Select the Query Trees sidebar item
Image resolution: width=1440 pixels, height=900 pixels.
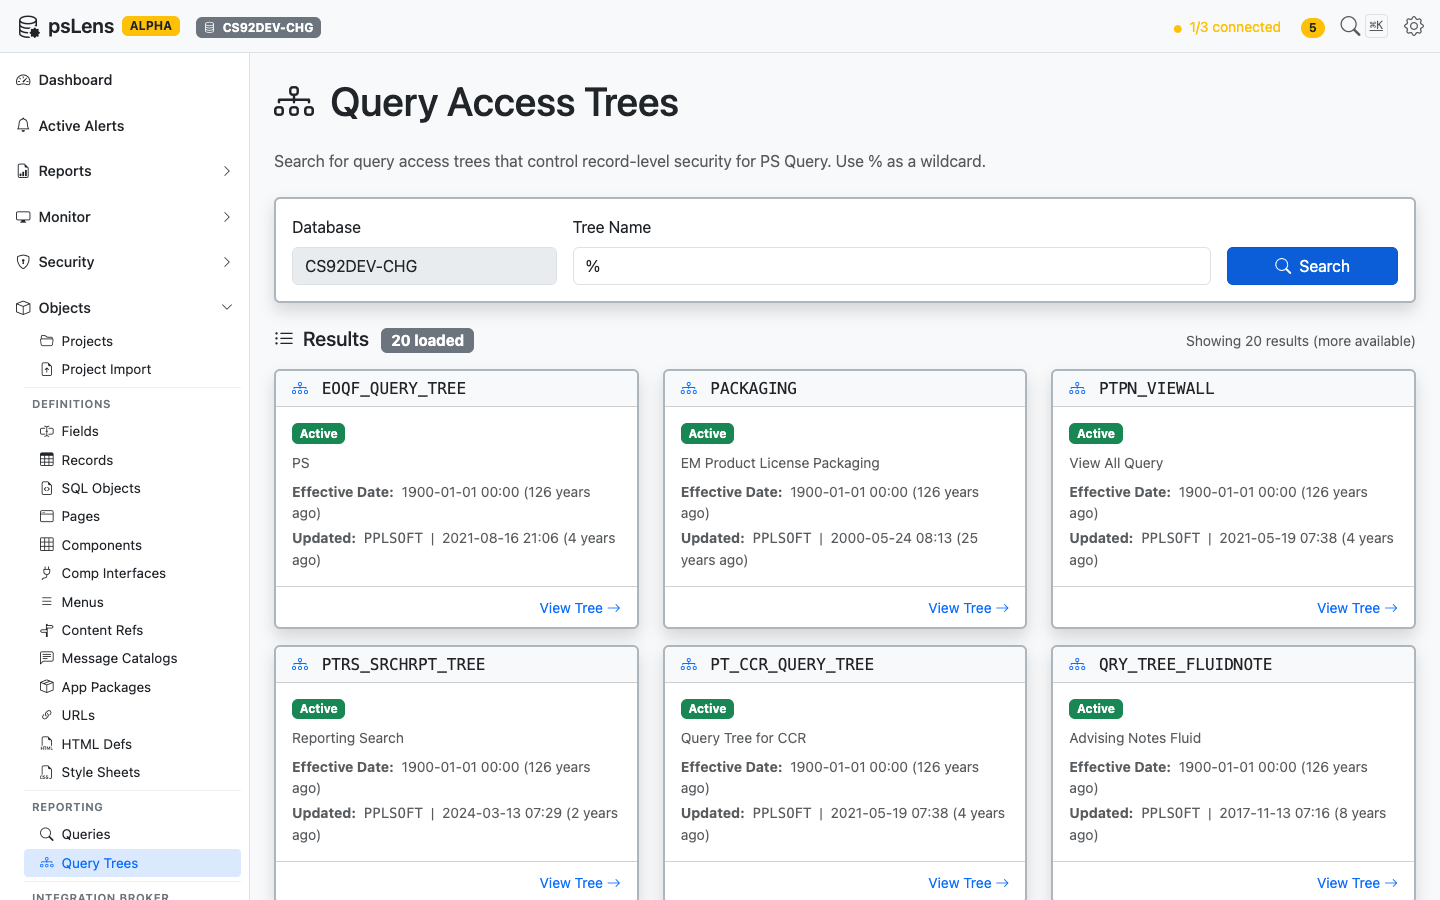coord(132,863)
